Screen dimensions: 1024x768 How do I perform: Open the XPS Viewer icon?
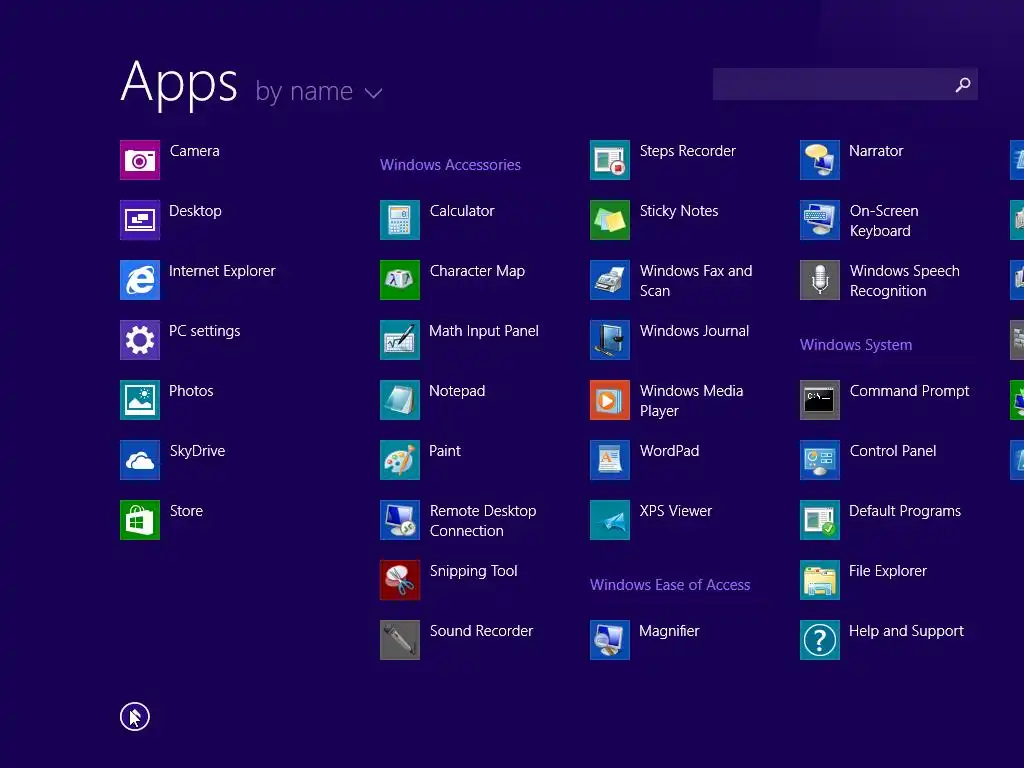click(610, 520)
